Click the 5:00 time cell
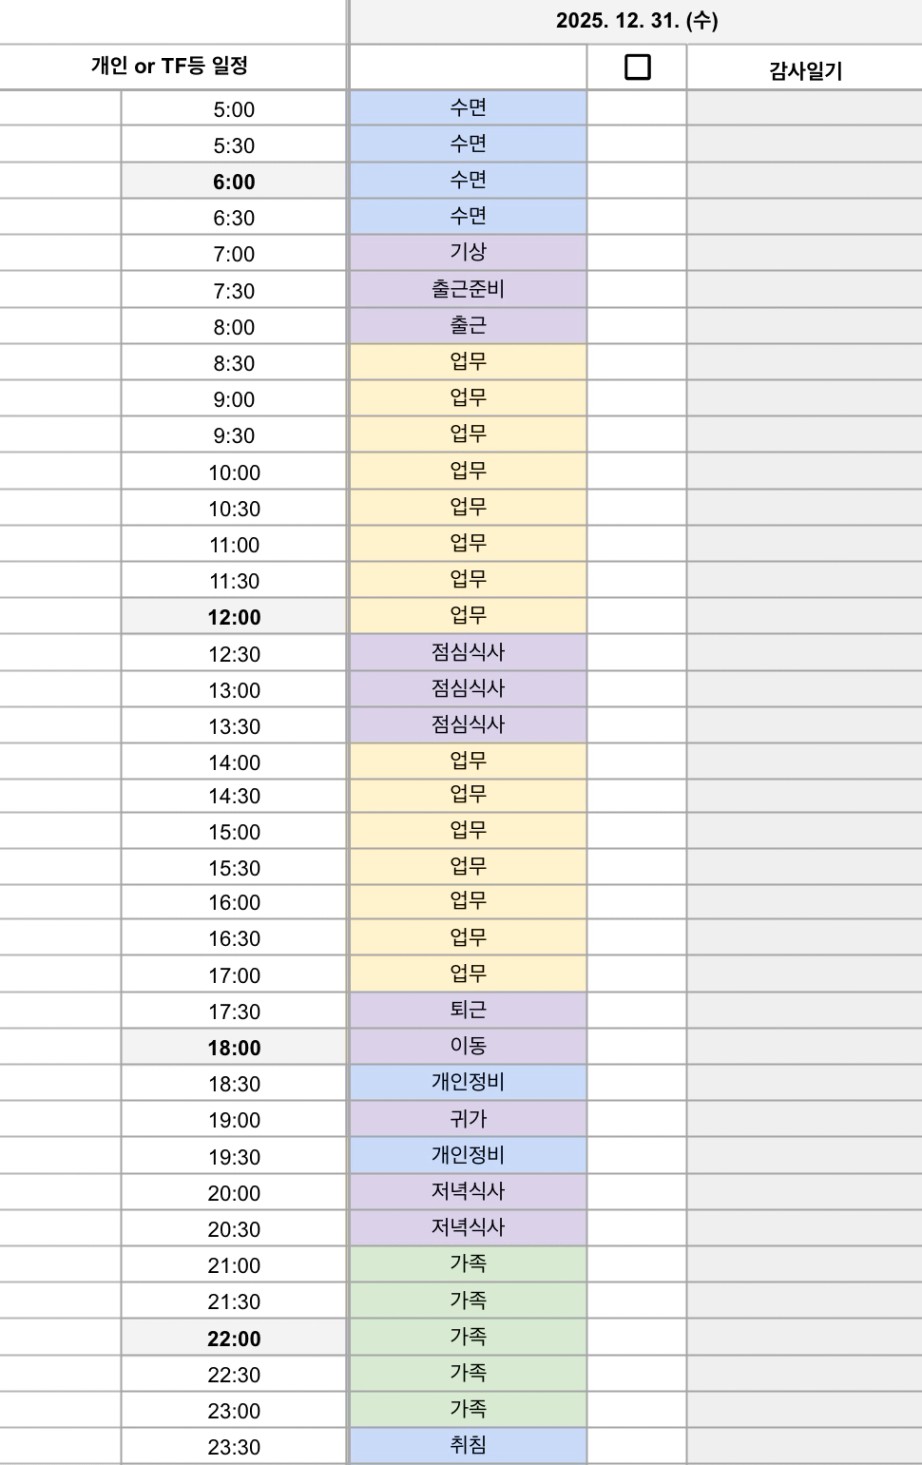The image size is (922, 1465). [x=234, y=109]
